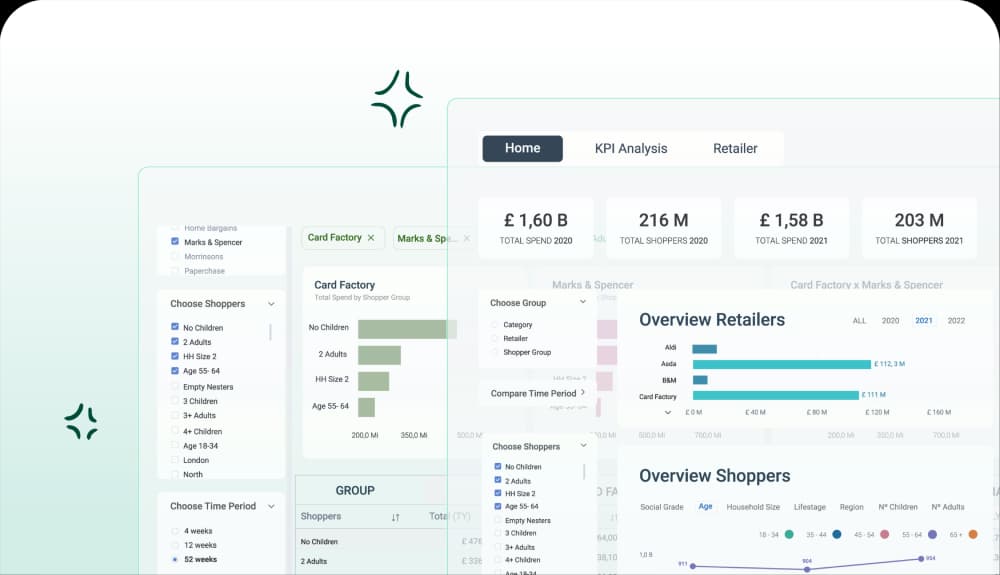1000x575 pixels.
Task: Switch Overview Shoppers to Region
Action: 851,507
